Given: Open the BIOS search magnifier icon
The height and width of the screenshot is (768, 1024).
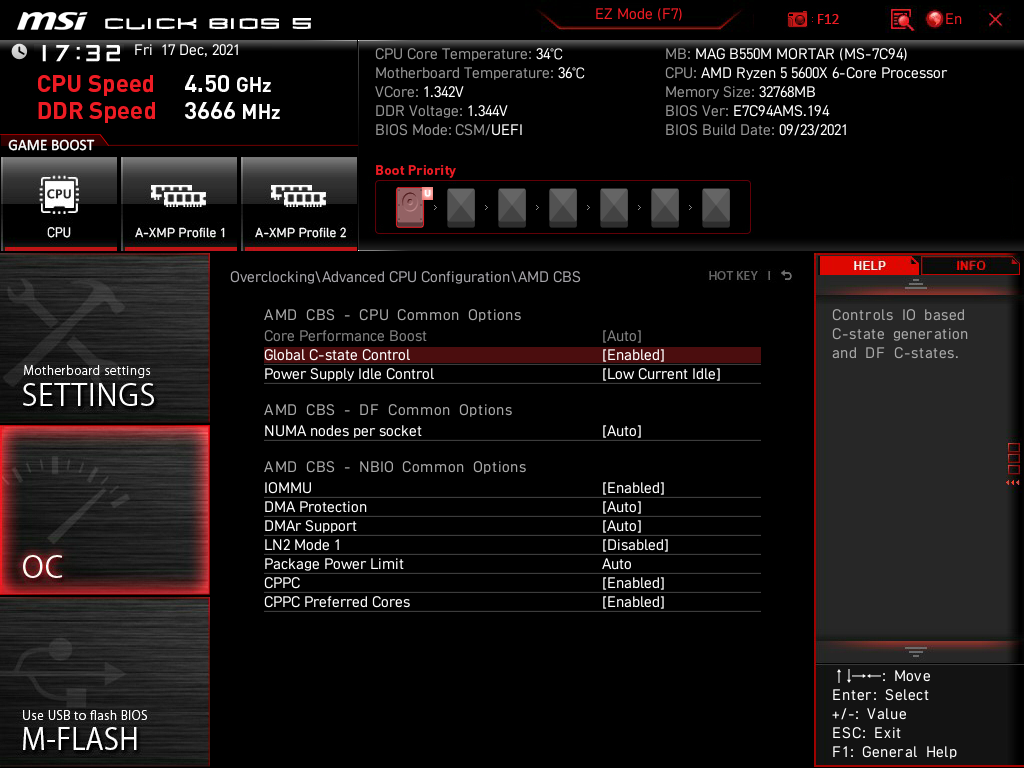Looking at the screenshot, I should 901,20.
